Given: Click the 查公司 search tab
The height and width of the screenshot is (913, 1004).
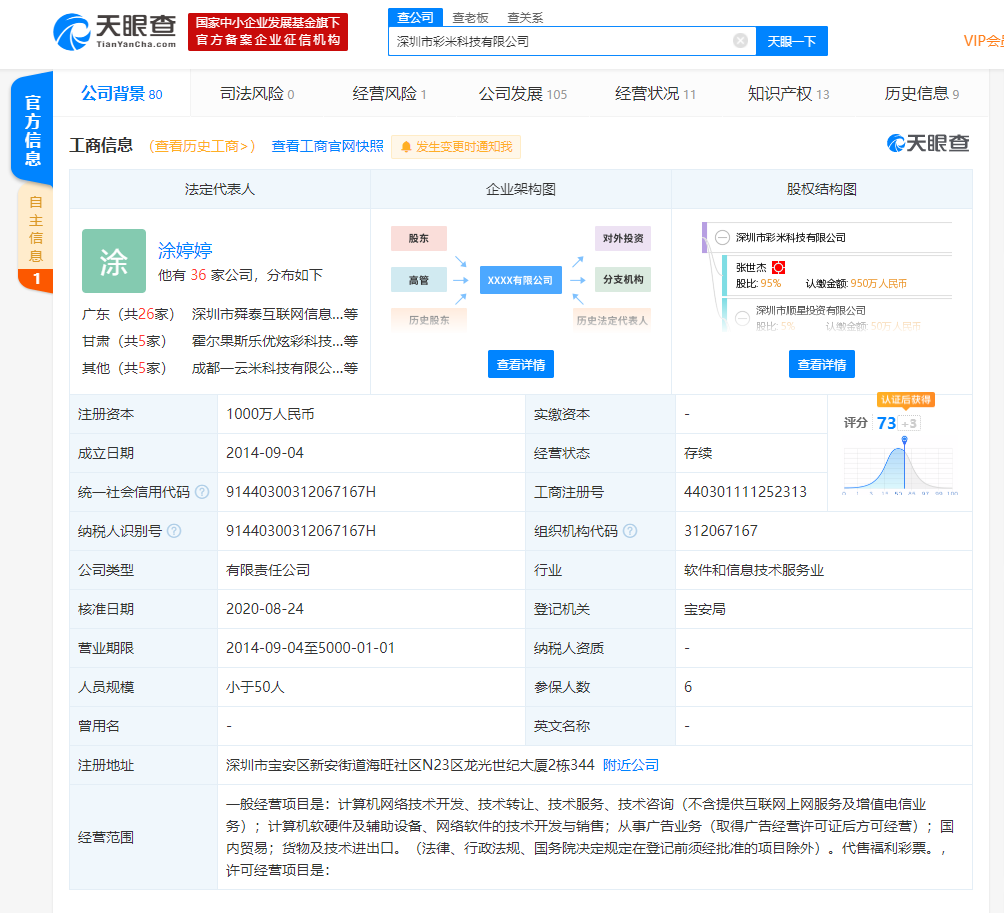Looking at the screenshot, I should pos(415,17).
